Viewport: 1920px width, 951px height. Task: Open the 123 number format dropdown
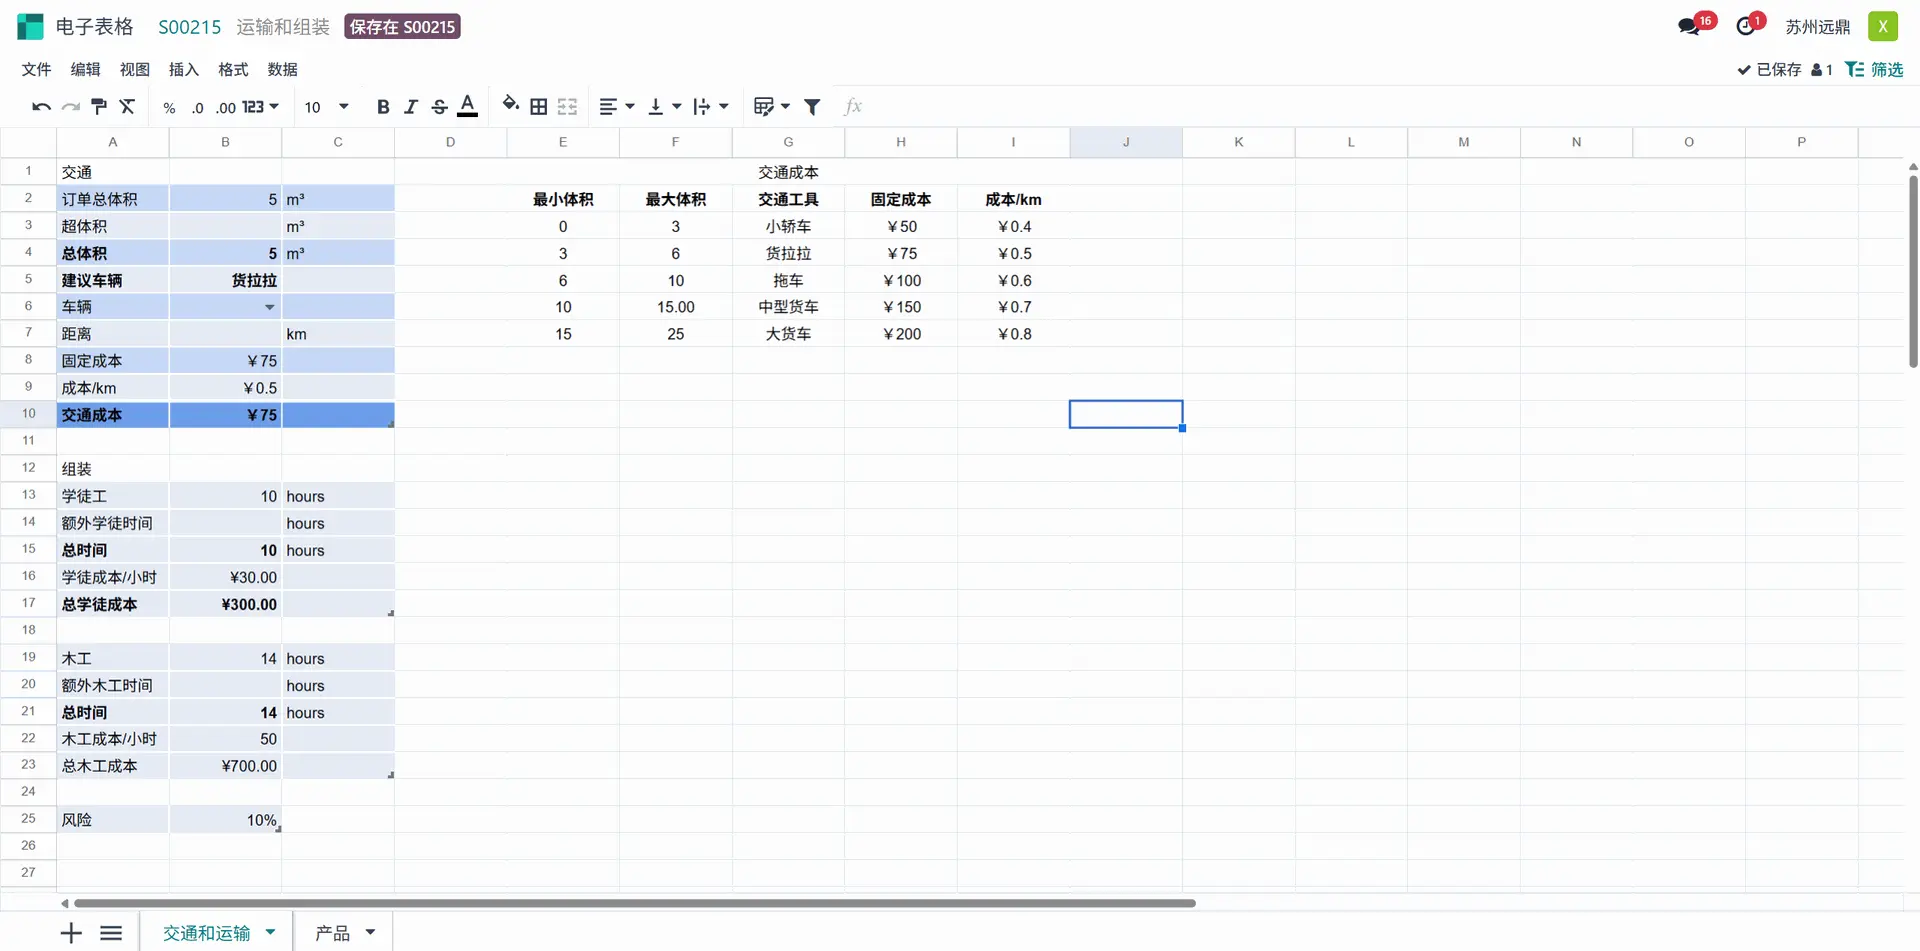tap(260, 107)
